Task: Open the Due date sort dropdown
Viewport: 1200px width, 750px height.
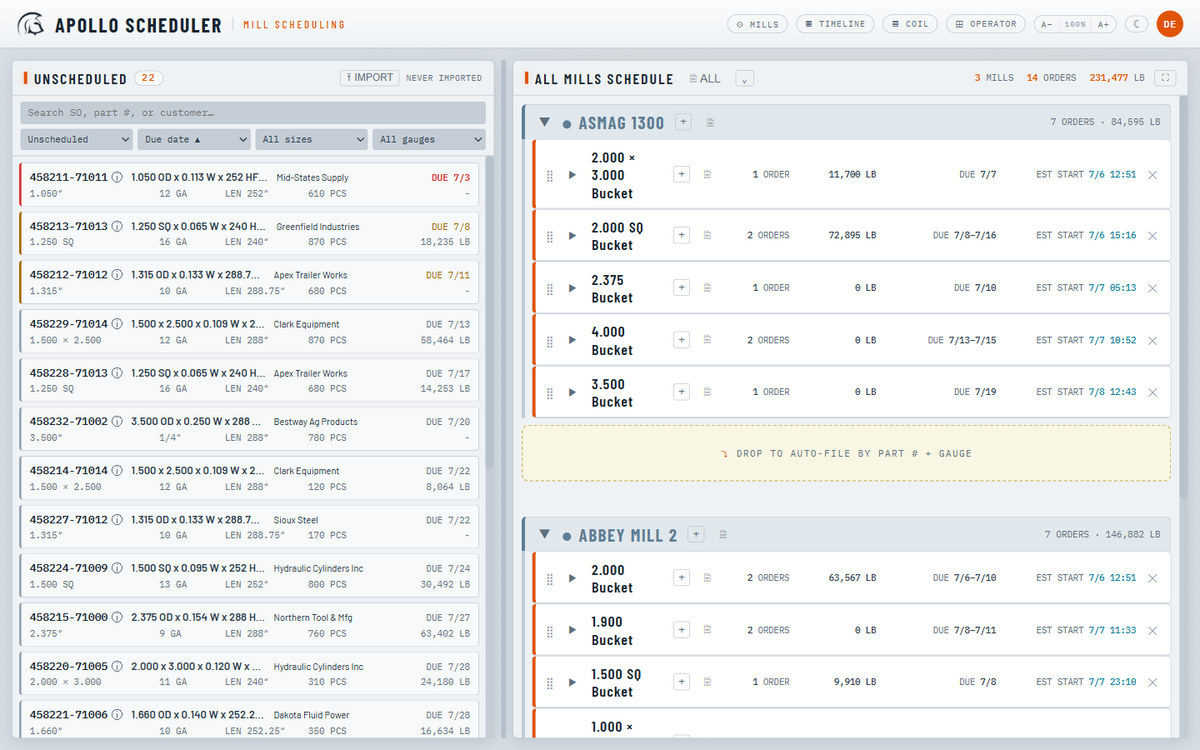Action: 194,140
